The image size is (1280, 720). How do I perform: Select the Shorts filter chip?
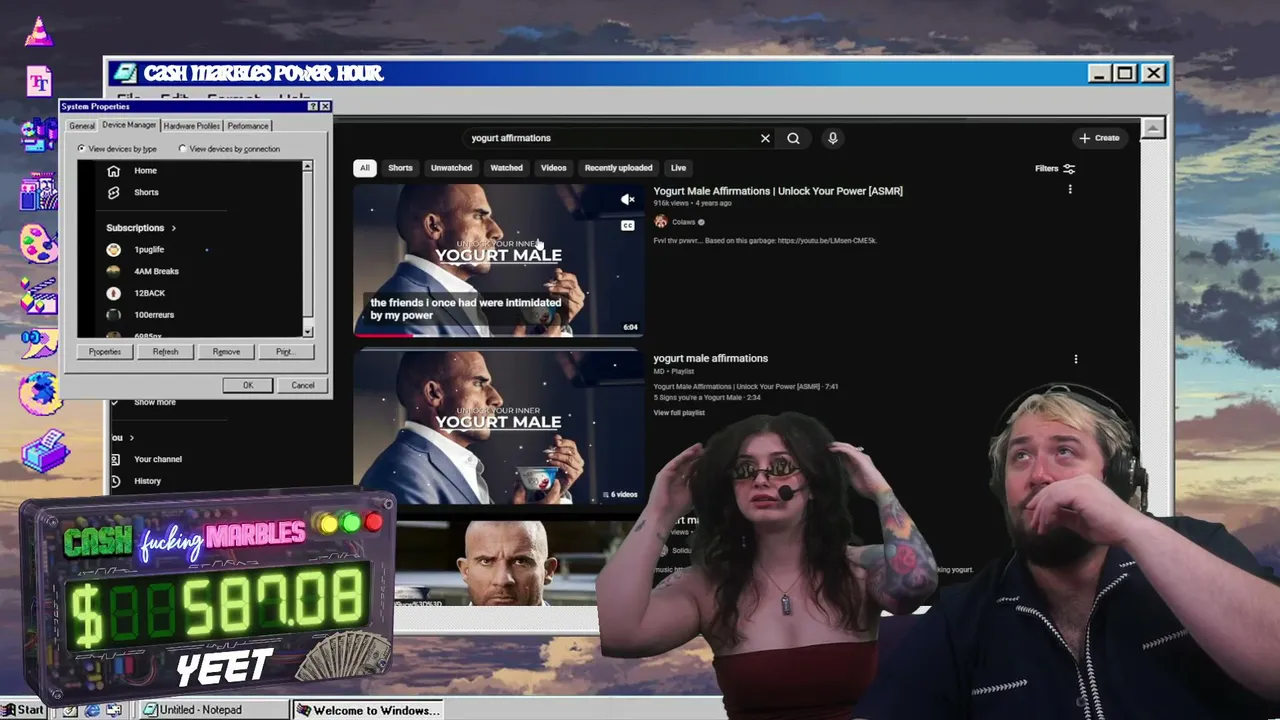click(x=400, y=168)
